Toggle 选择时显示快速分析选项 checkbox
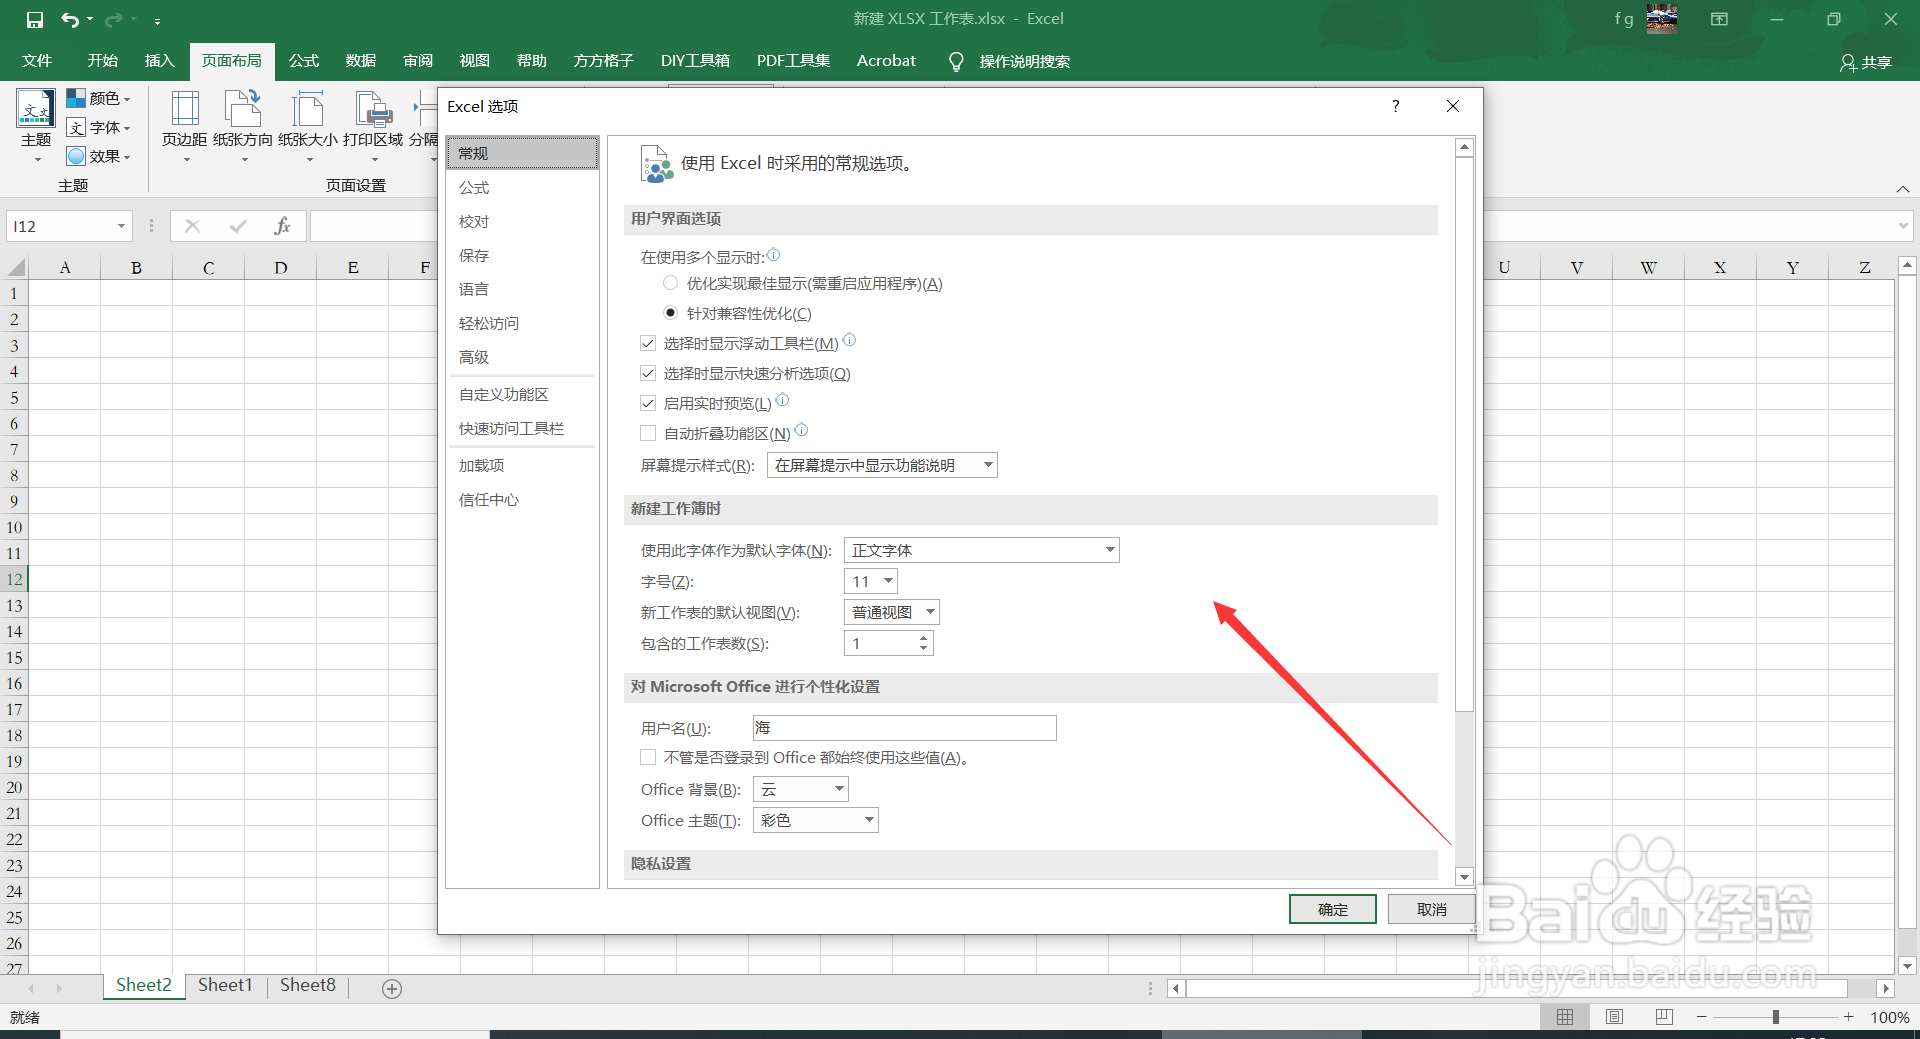 (x=648, y=373)
